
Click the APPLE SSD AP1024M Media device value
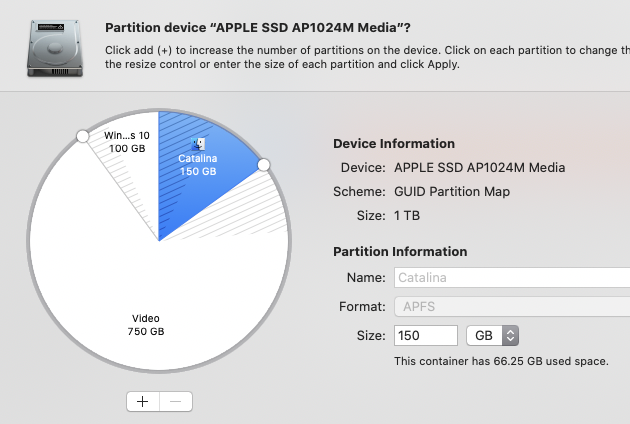479,168
